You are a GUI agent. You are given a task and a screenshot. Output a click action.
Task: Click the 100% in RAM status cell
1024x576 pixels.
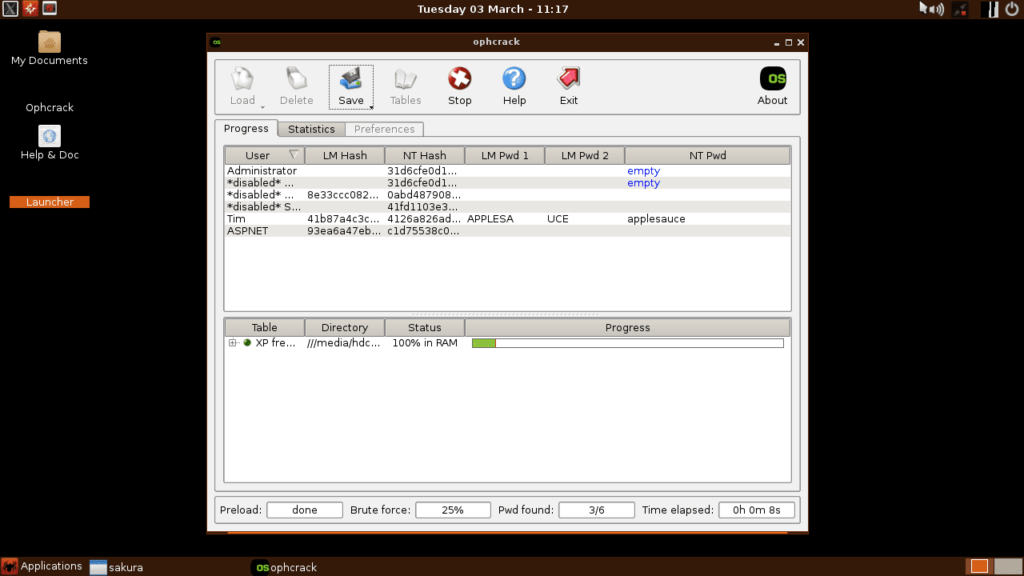pos(424,343)
